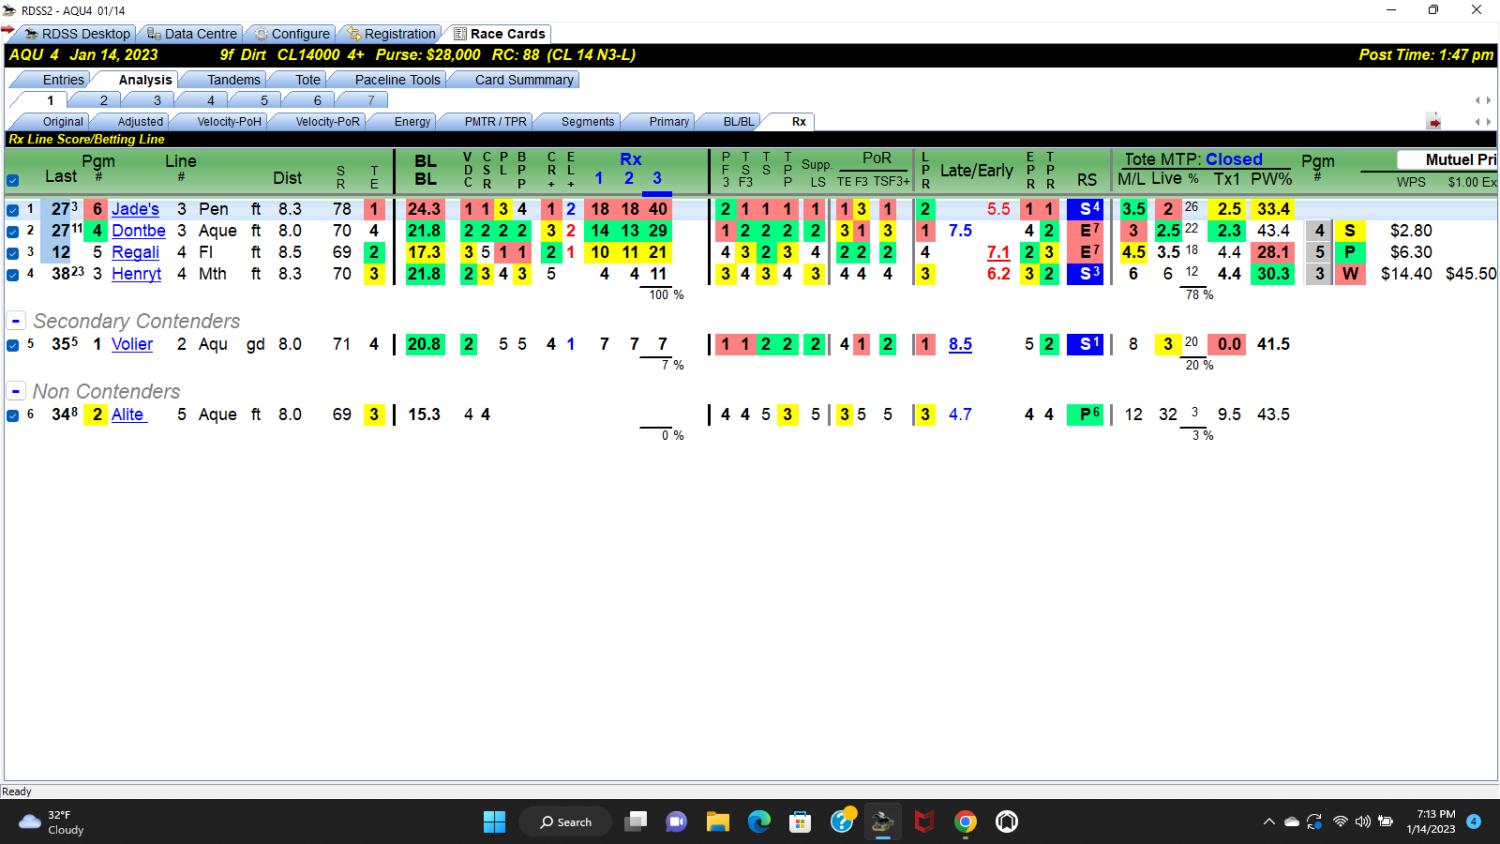Open the Alite horse link
The width and height of the screenshot is (1500, 844).
pyautogui.click(x=127, y=414)
